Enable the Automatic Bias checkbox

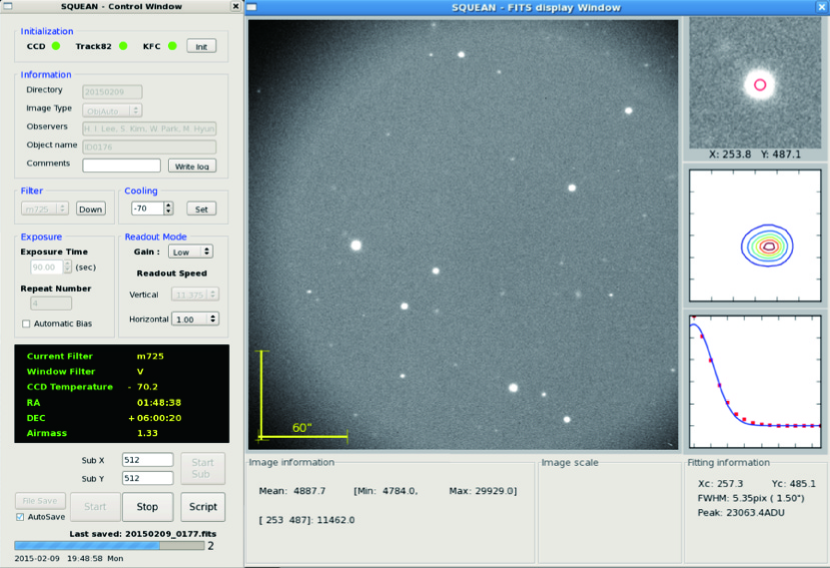coord(26,324)
